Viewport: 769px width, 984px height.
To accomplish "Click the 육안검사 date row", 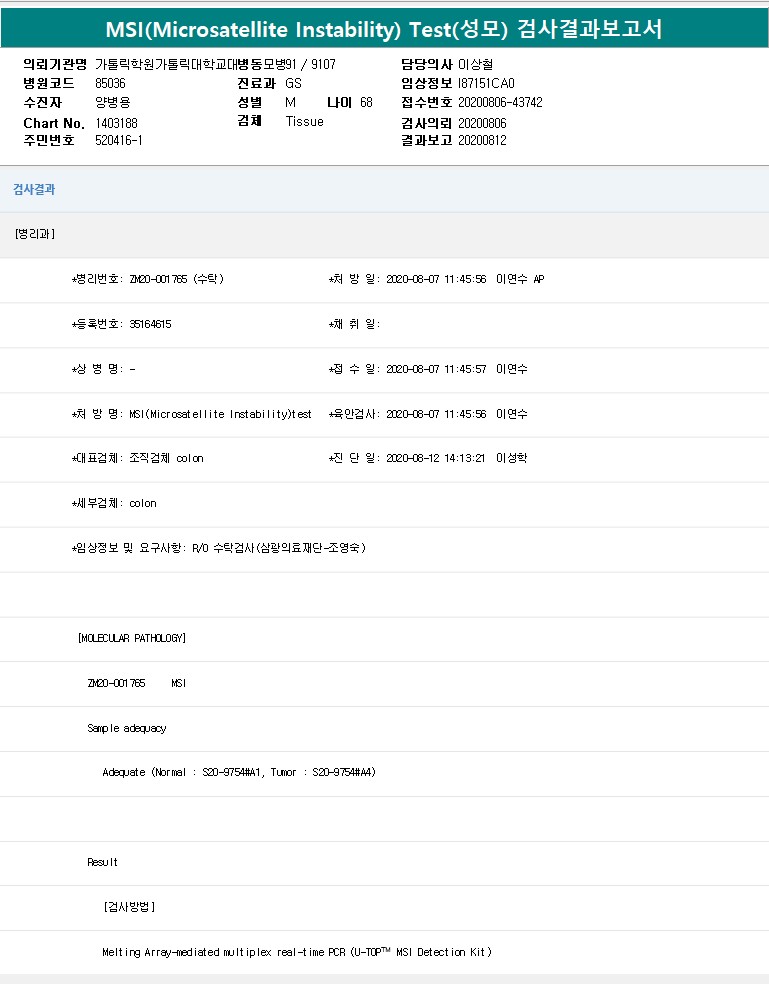I will [428, 414].
